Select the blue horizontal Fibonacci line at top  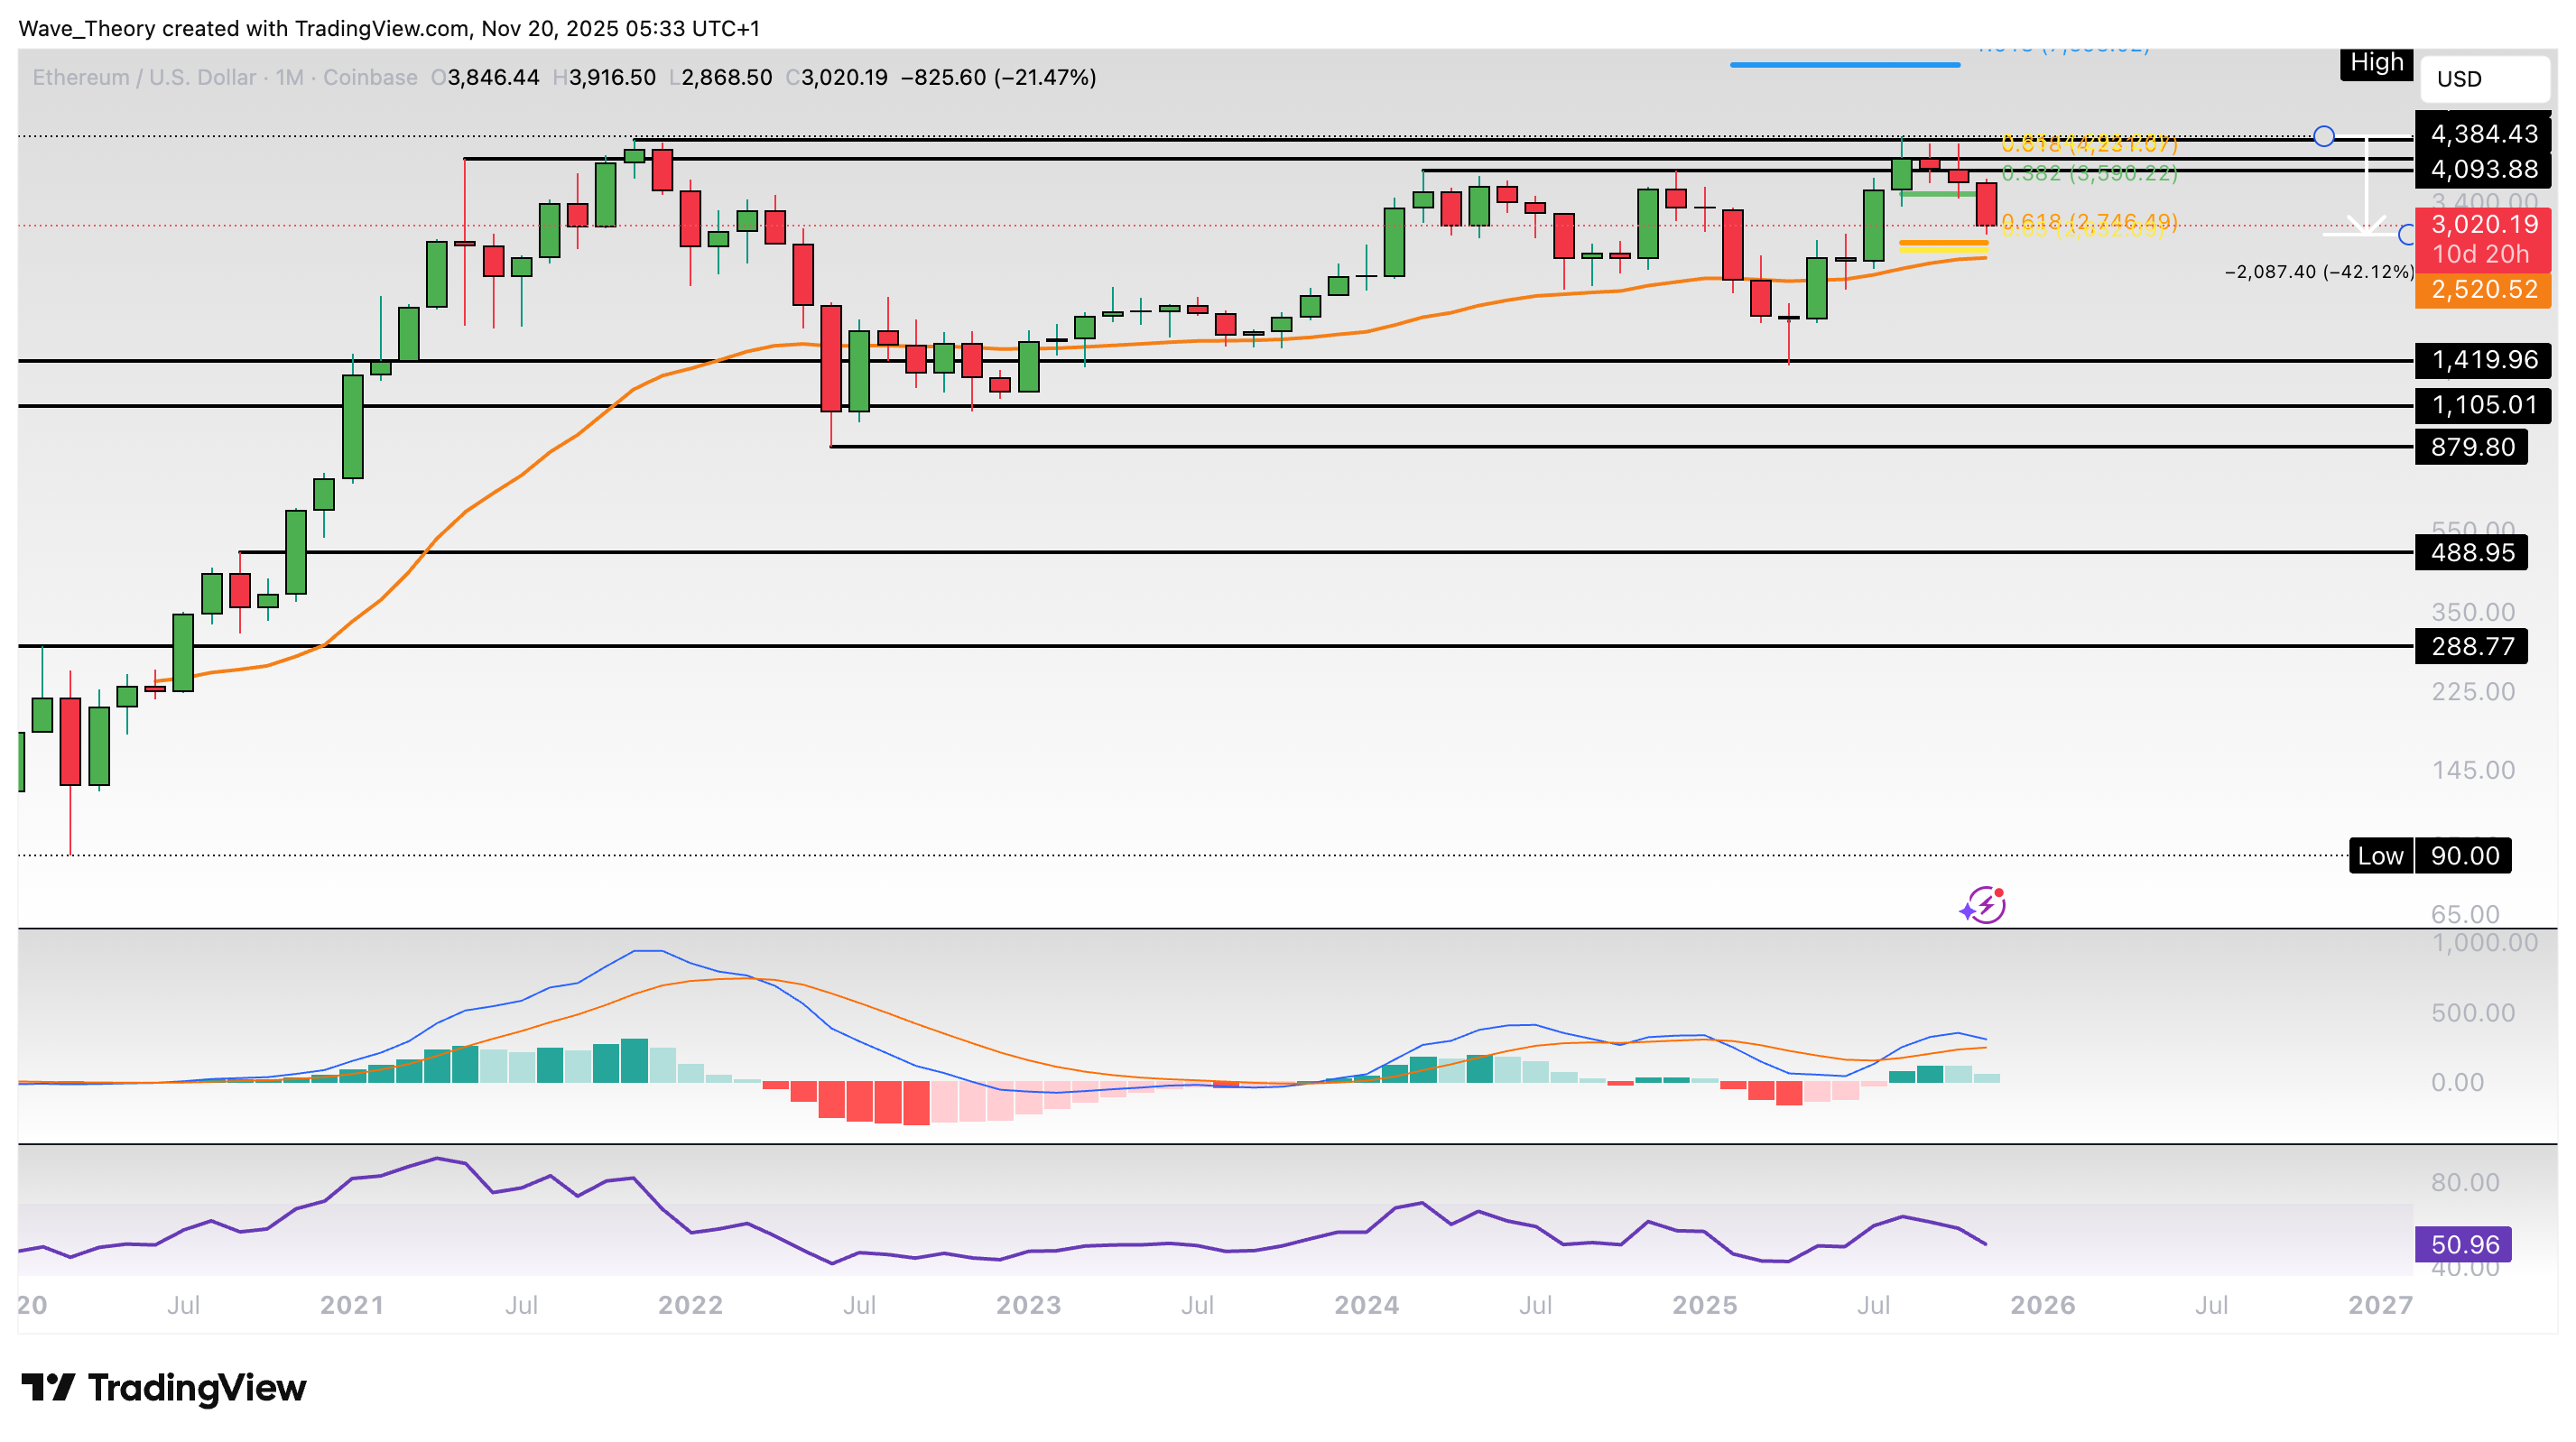pyautogui.click(x=1844, y=65)
